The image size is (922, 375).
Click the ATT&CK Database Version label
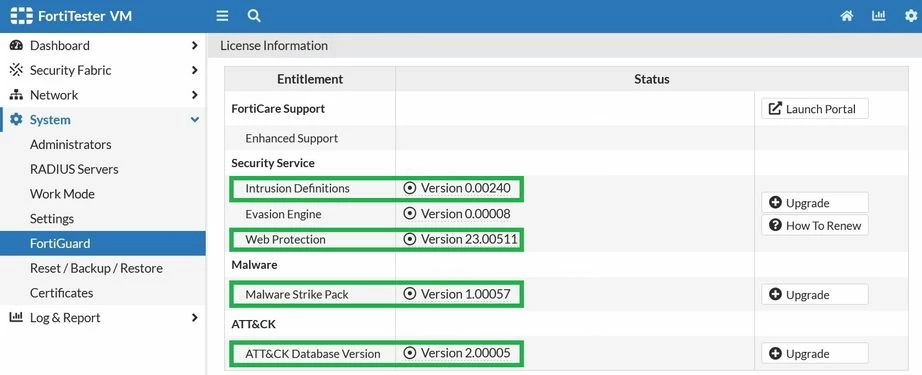click(x=313, y=353)
